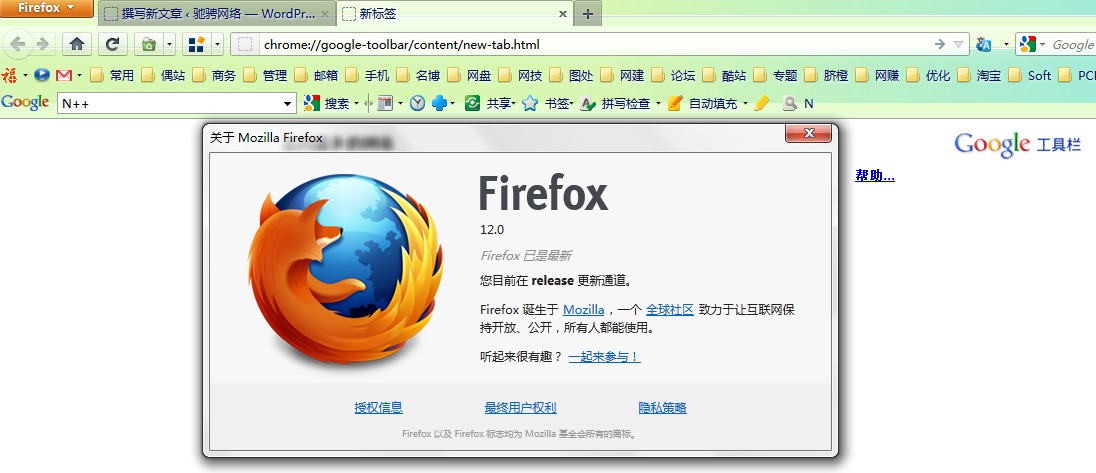Open the 优化 bookmark folder
This screenshot has height=473, width=1096.
[x=929, y=75]
